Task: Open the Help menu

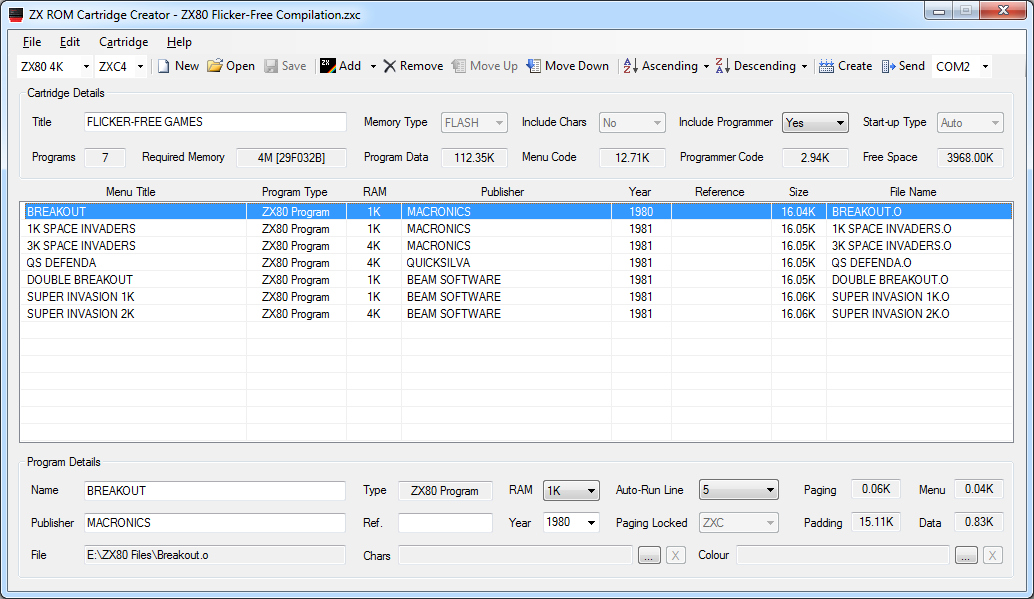Action: (179, 42)
